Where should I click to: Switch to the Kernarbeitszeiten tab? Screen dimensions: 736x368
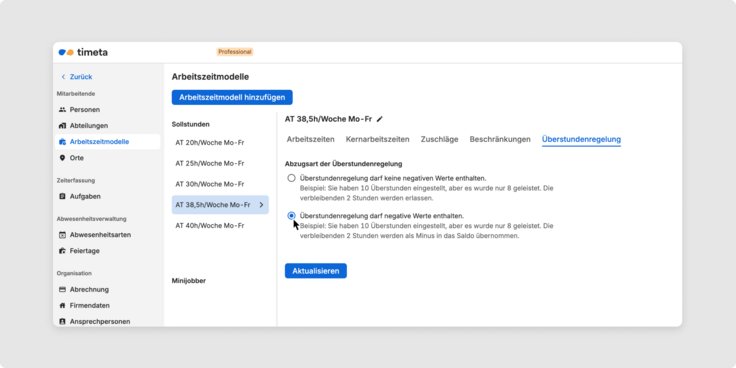pos(377,139)
